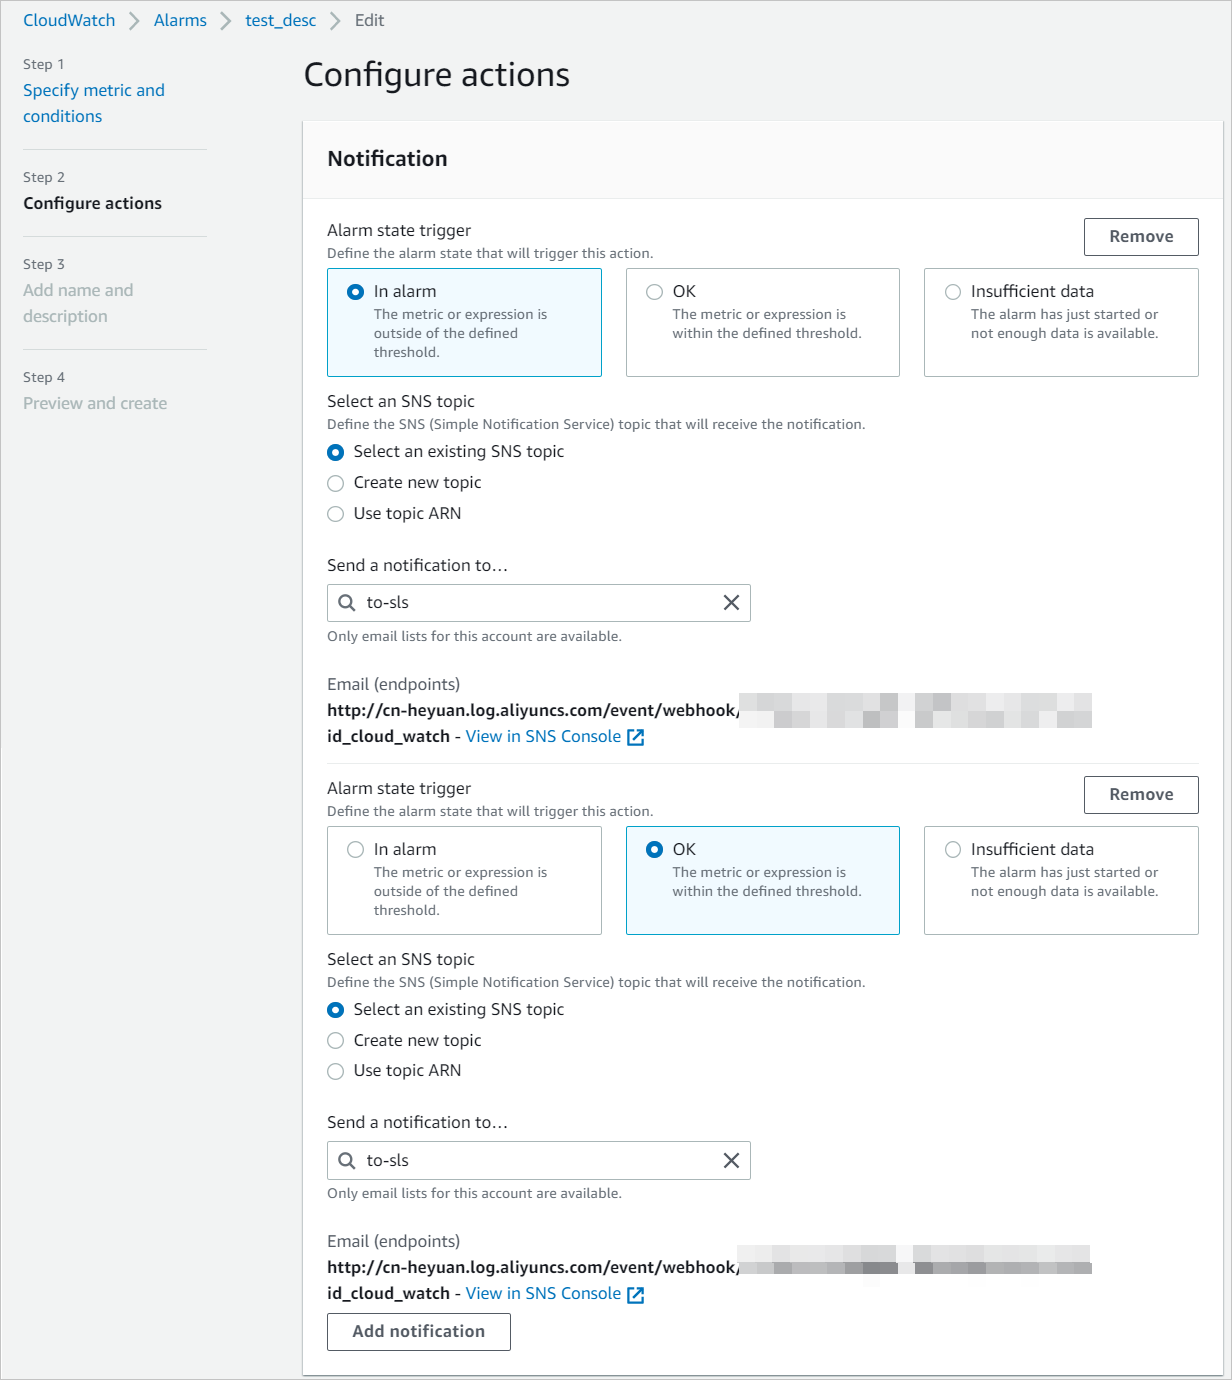1232x1380 pixels.
Task: Click the external-link icon after first View in SNS Console
Action: coord(636,737)
